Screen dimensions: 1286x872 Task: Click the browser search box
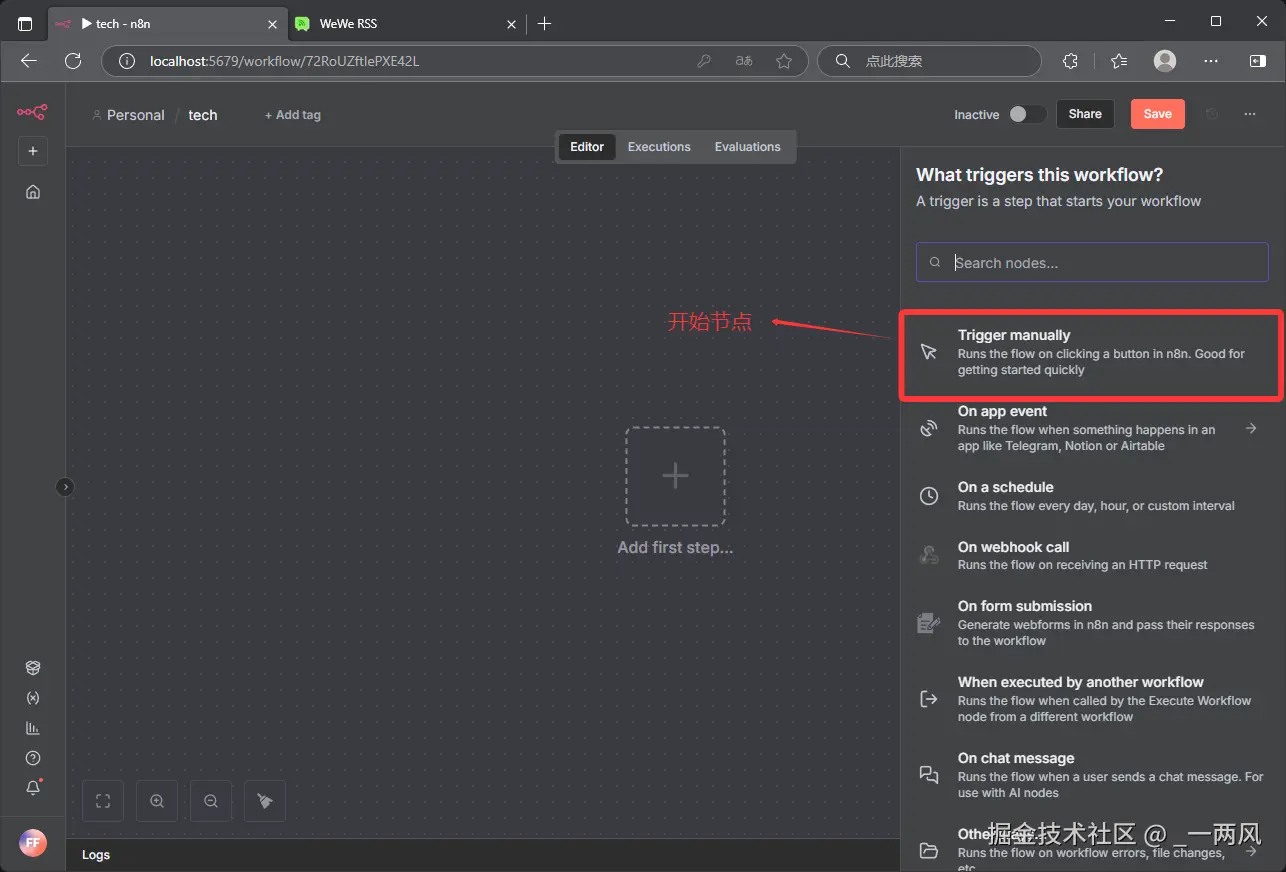click(x=930, y=61)
